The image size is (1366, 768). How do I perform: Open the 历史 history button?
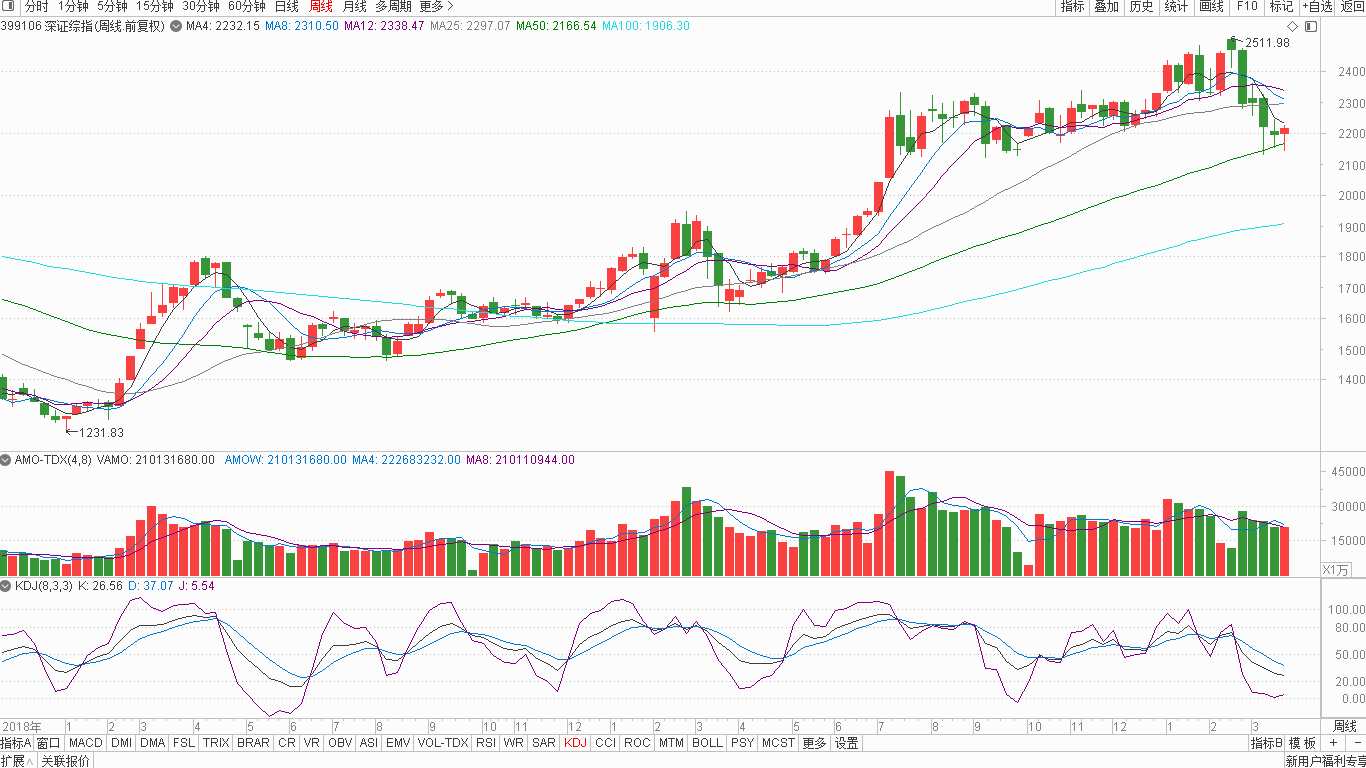[1141, 6]
